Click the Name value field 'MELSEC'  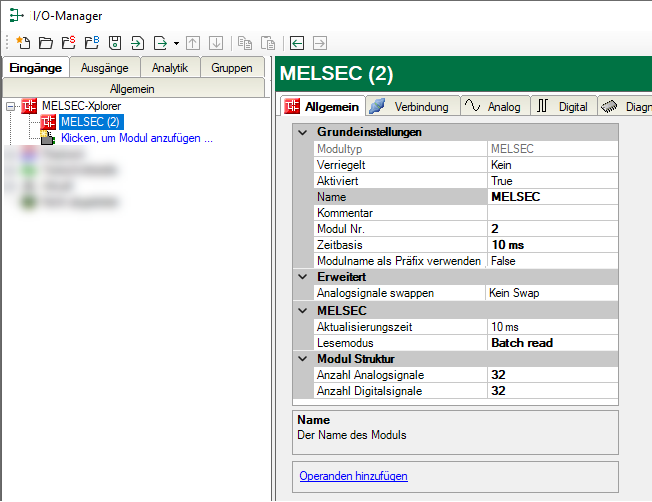553,197
